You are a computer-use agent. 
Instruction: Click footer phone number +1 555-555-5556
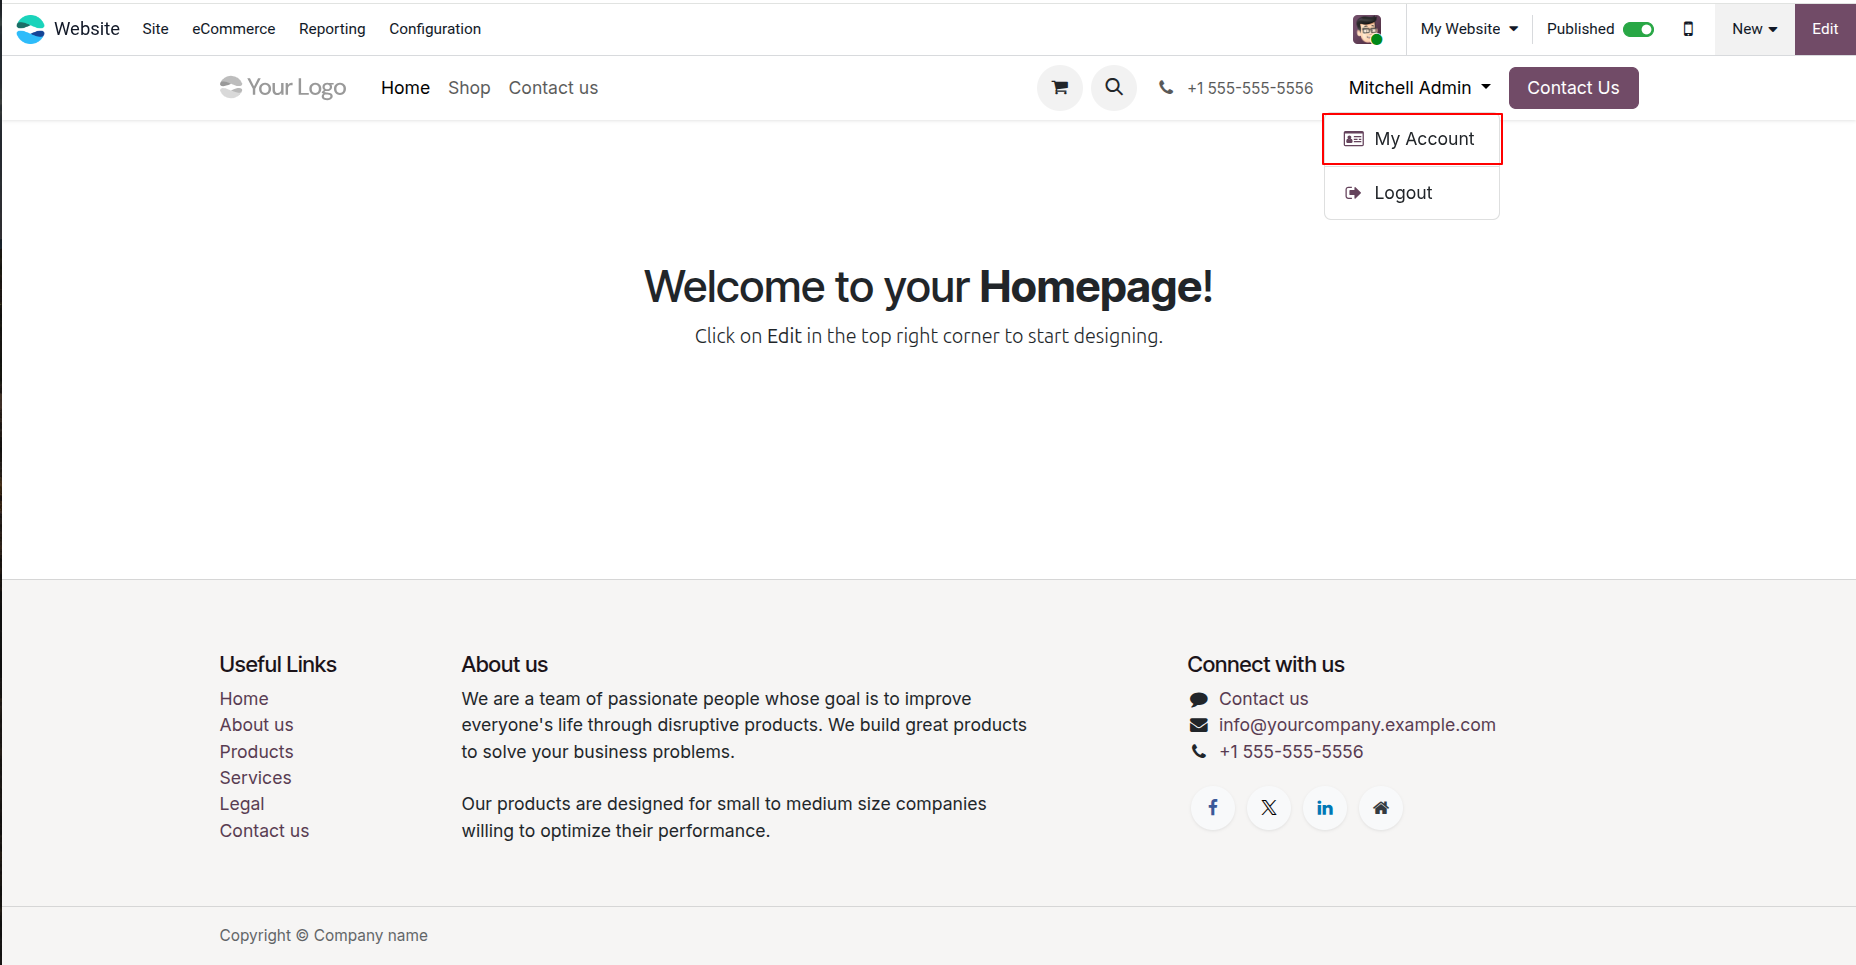[x=1291, y=751]
